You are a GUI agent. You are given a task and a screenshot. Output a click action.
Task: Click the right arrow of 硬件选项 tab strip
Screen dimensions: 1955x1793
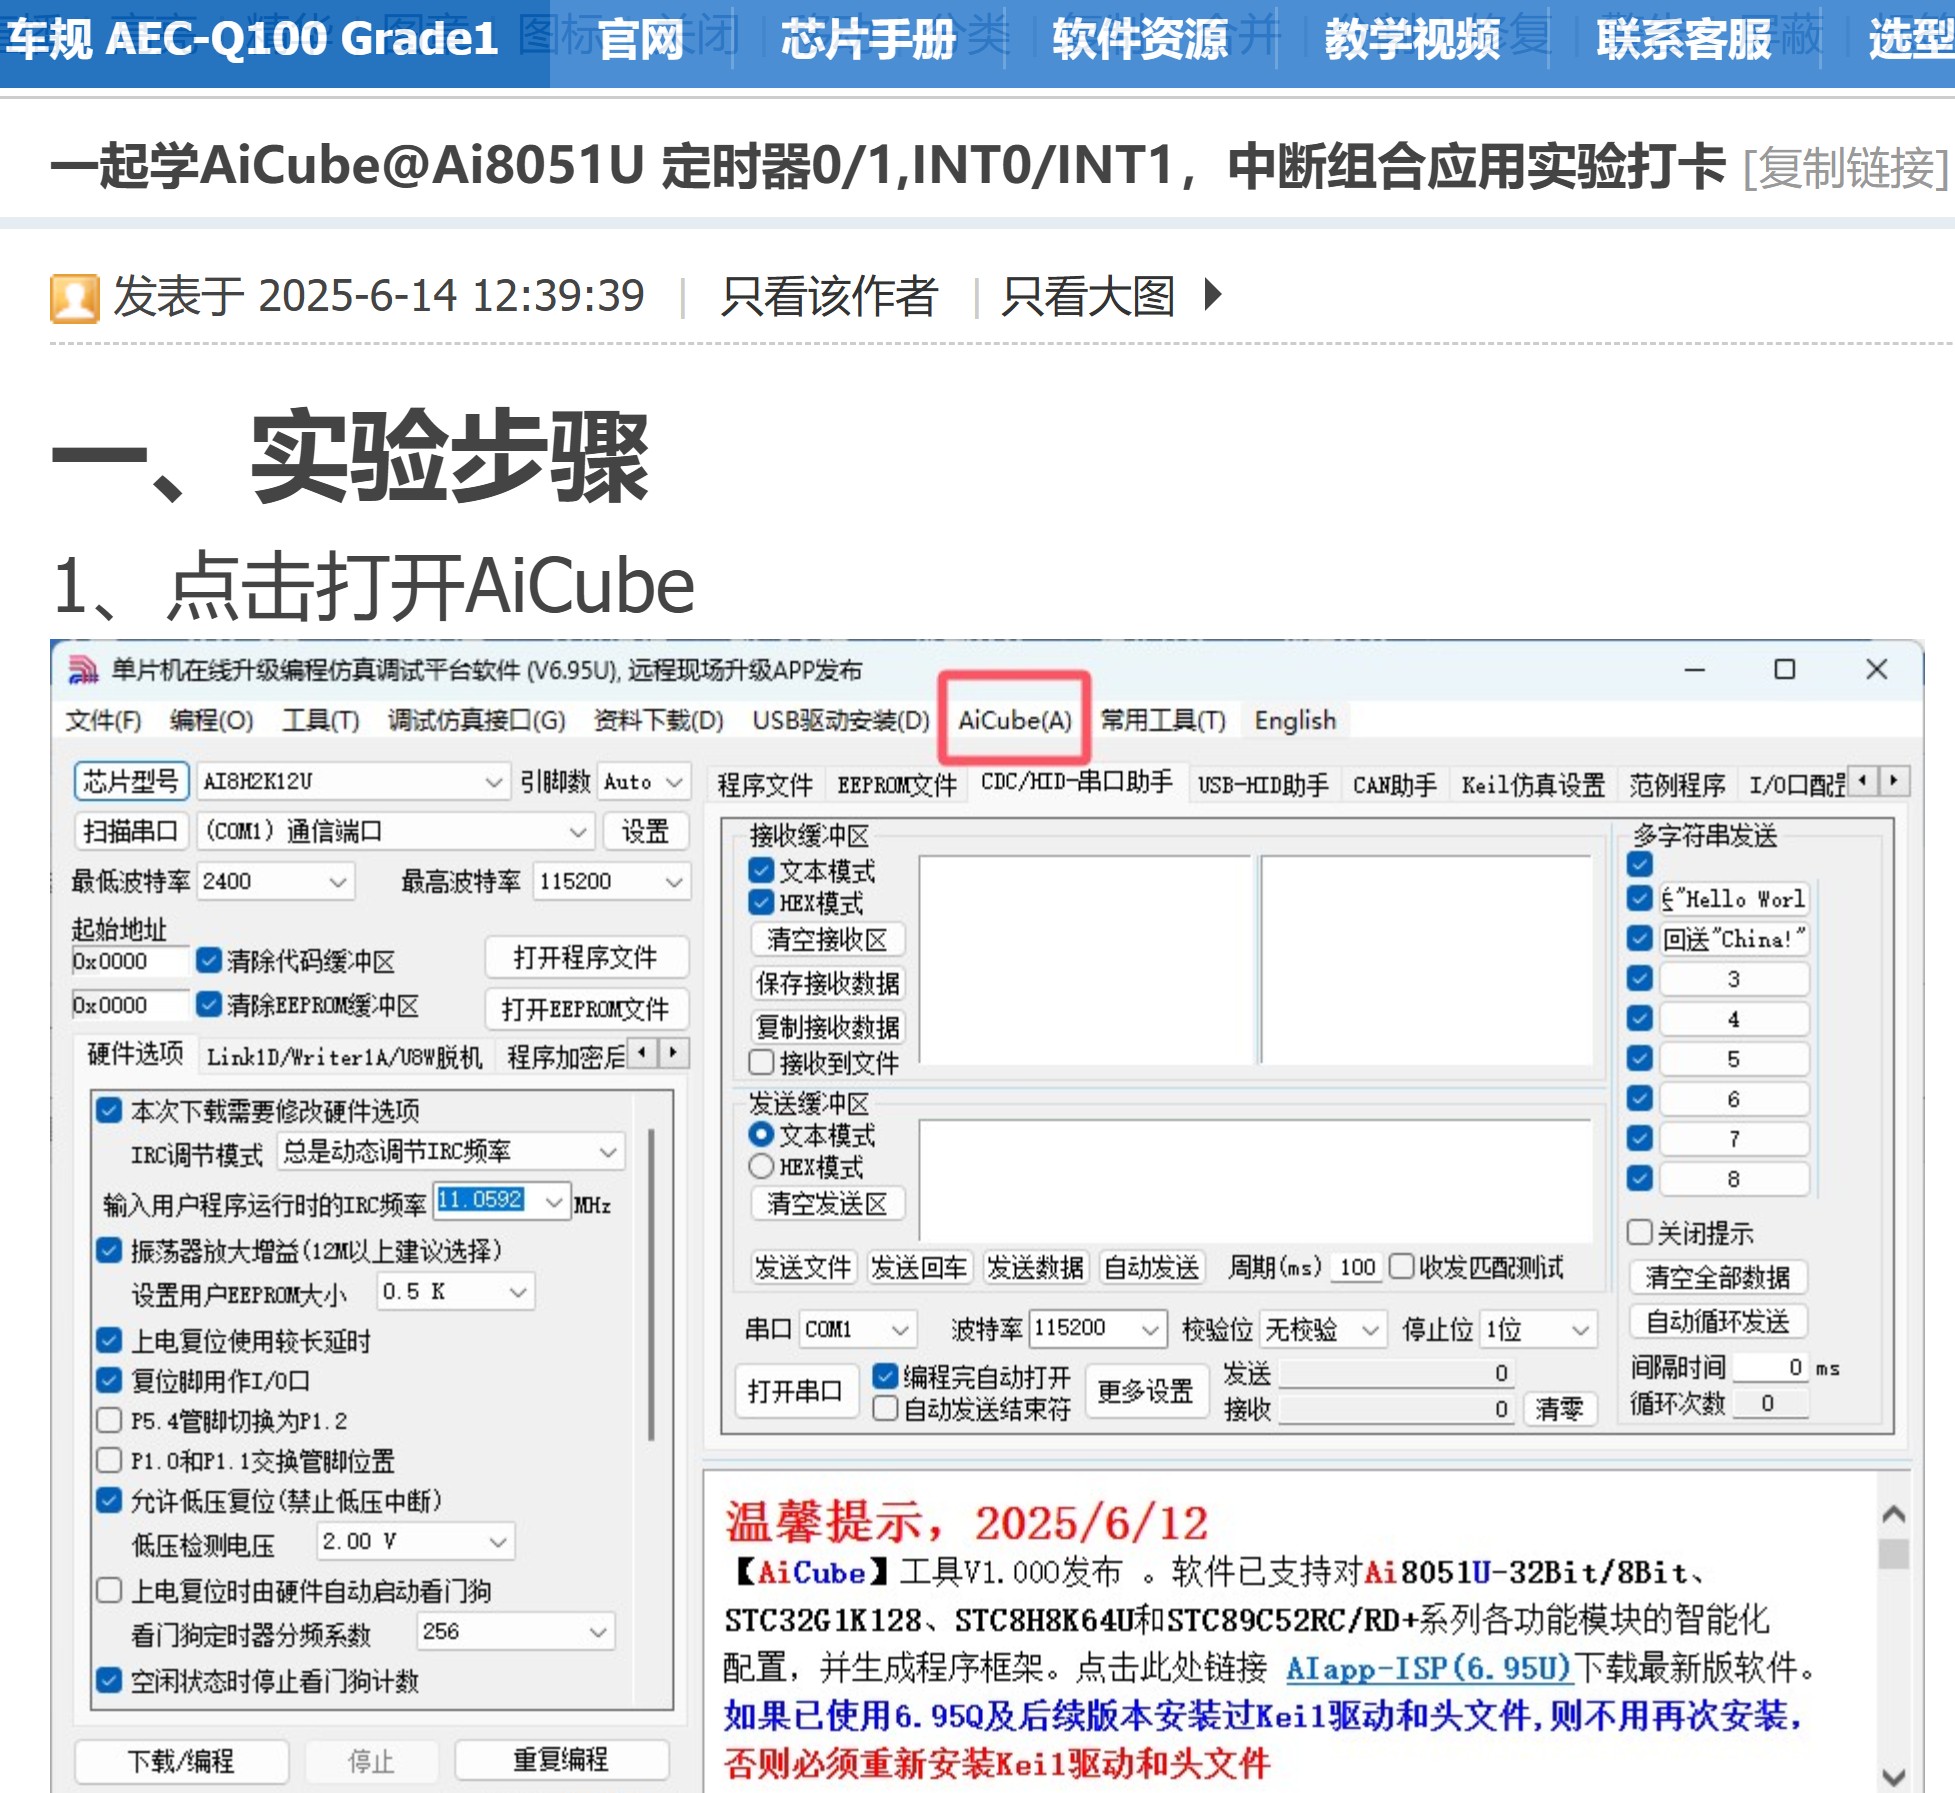tap(674, 1053)
